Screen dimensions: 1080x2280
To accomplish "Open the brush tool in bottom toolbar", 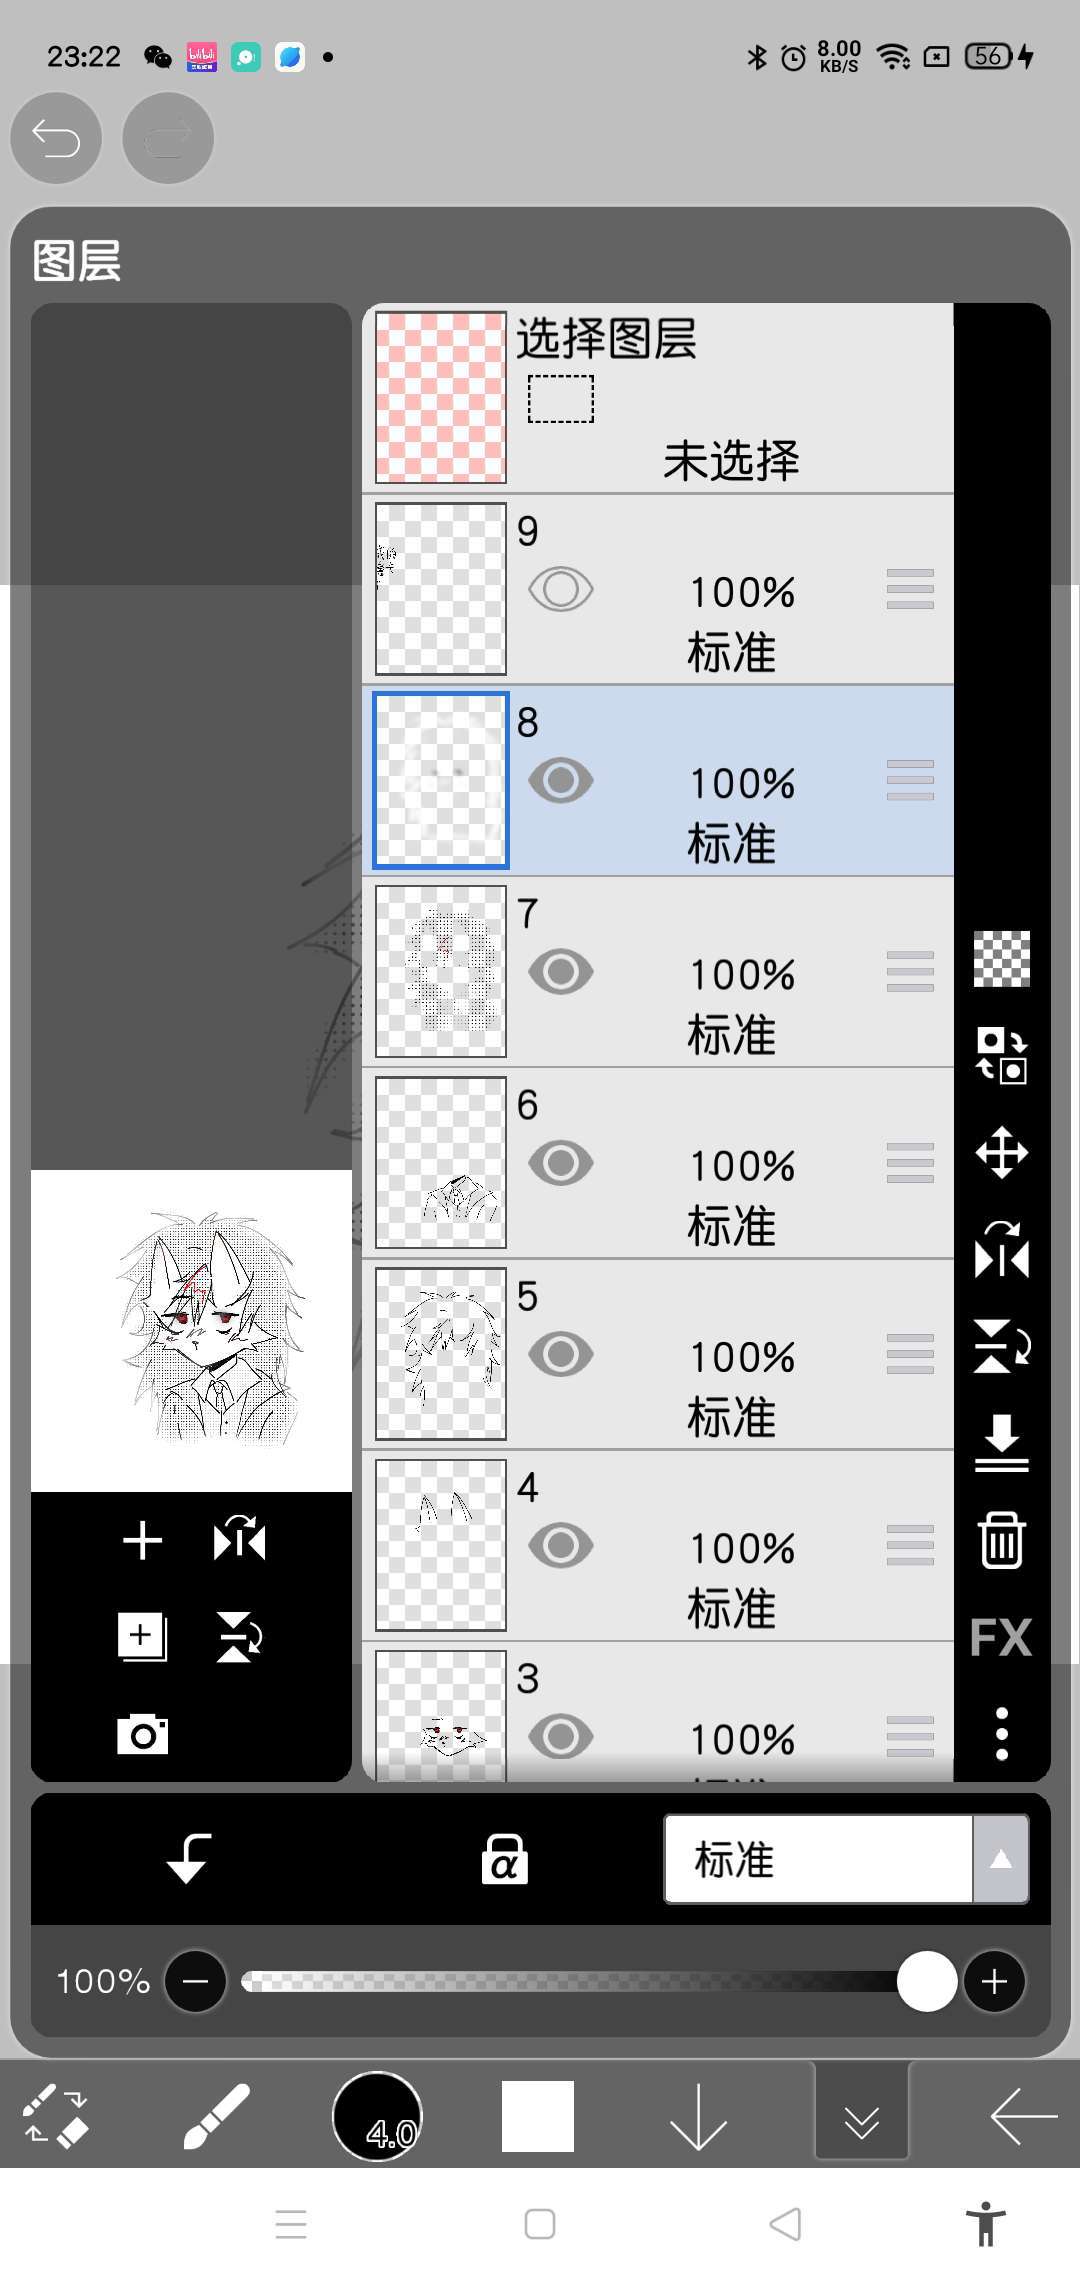I will click(216, 2117).
